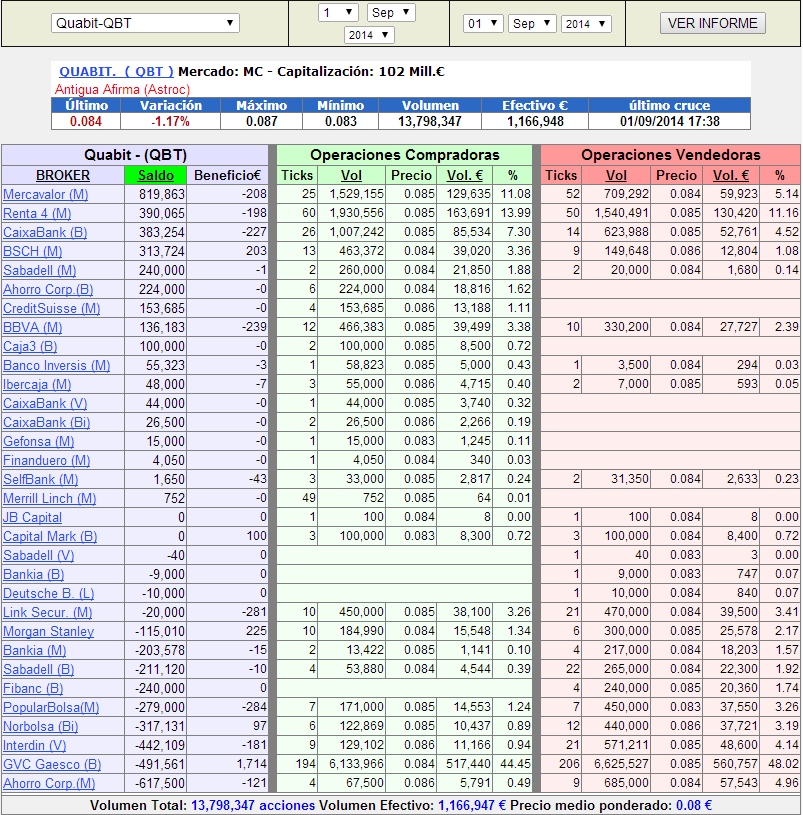Open Mercavalor (M) broker link
This screenshot has height=815, width=803.
(x=46, y=194)
